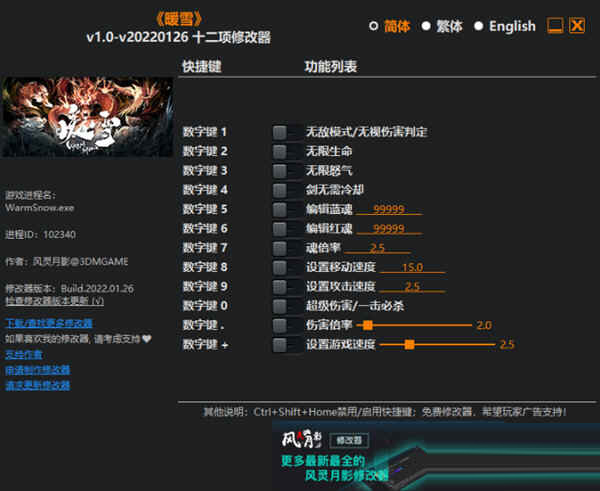Enable the 无限生命 toggle
Screen dimensions: 600x491
pos(286,151)
